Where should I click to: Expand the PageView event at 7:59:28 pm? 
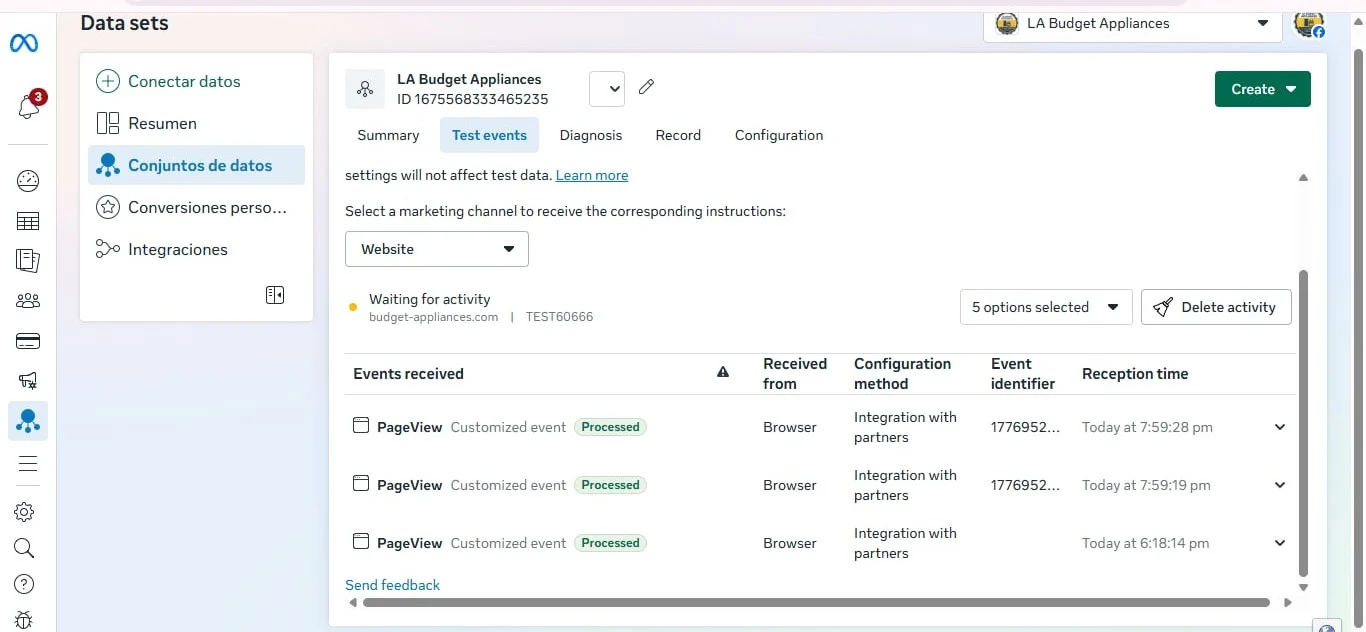coord(1280,427)
